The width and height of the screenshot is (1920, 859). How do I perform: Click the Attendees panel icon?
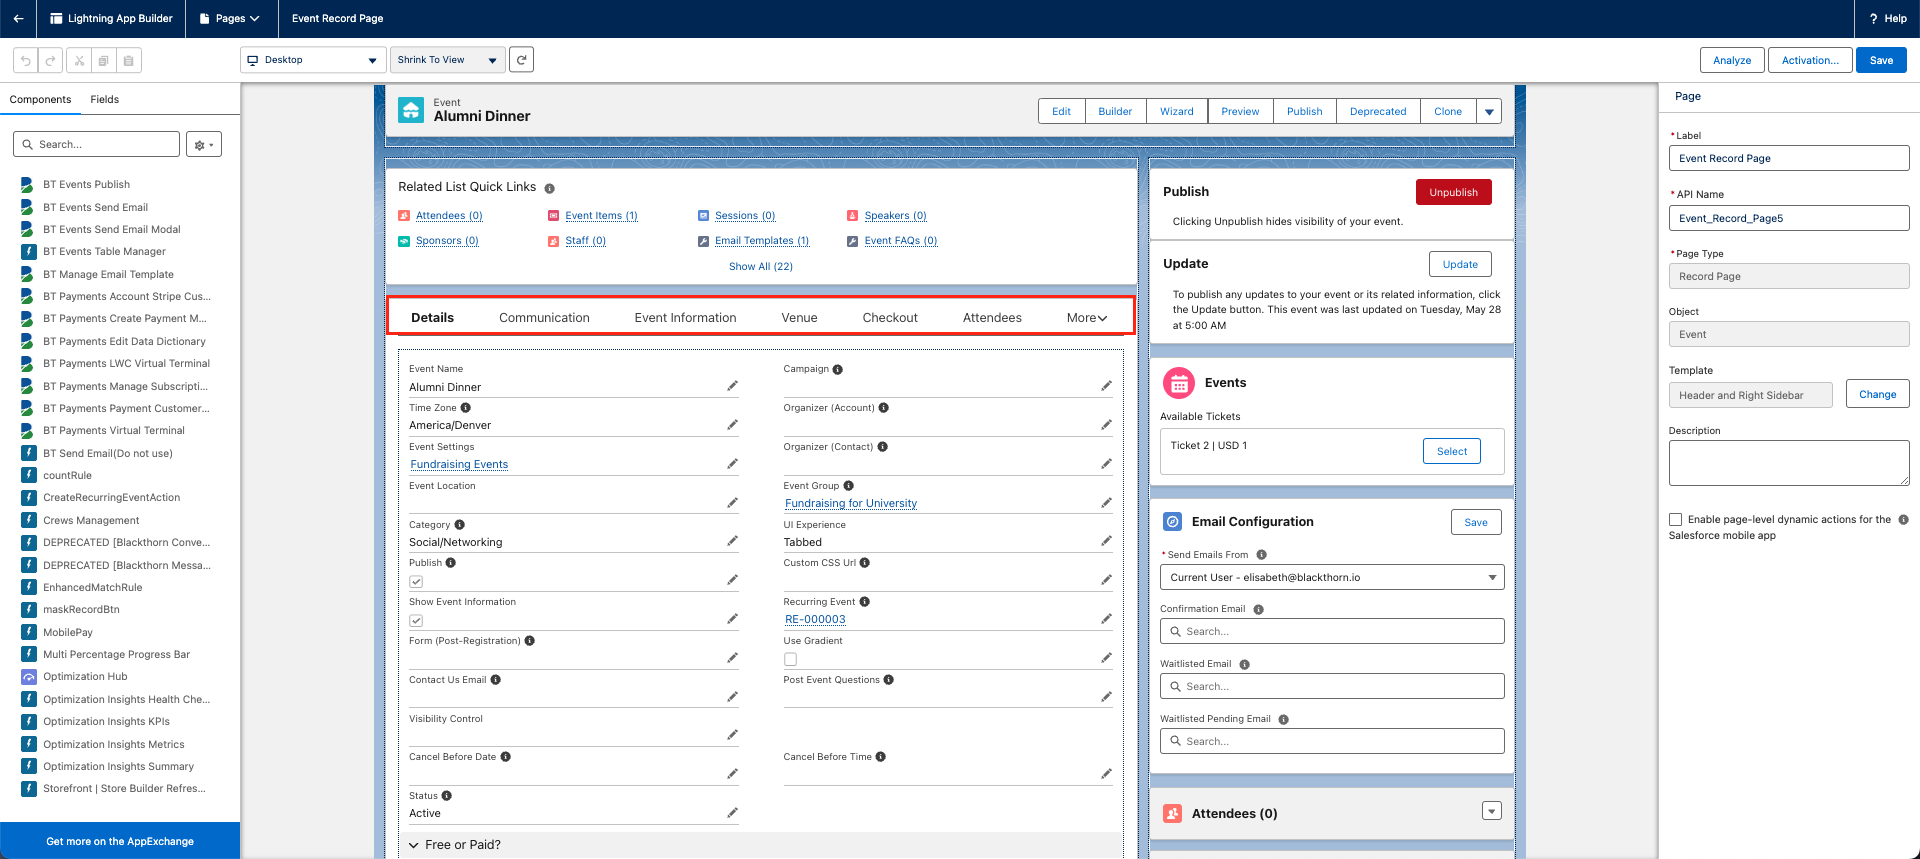(x=1173, y=814)
